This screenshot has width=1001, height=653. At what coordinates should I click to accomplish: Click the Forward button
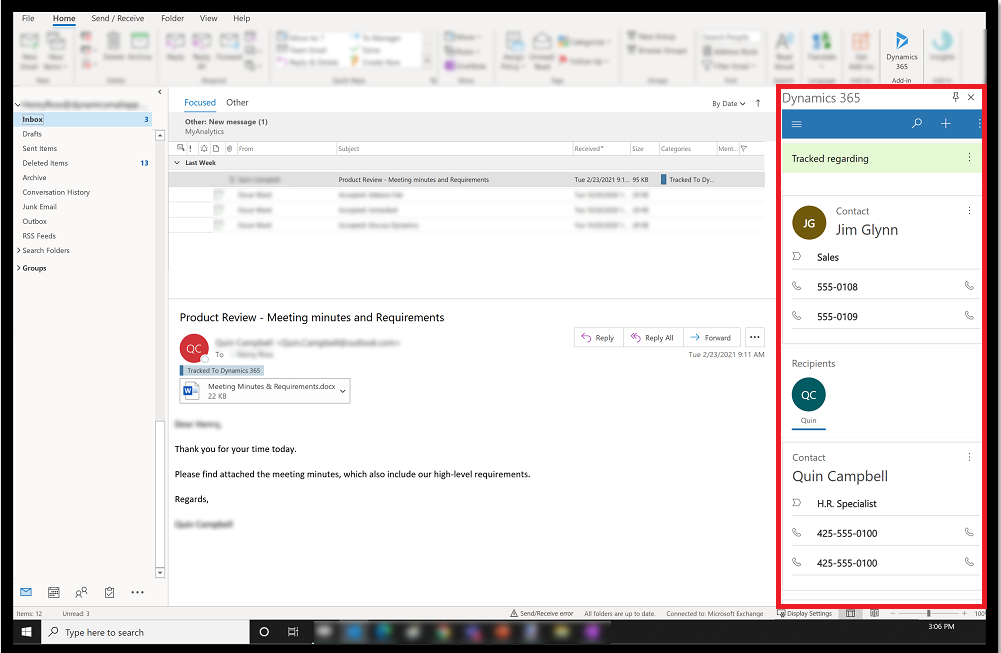click(x=710, y=337)
